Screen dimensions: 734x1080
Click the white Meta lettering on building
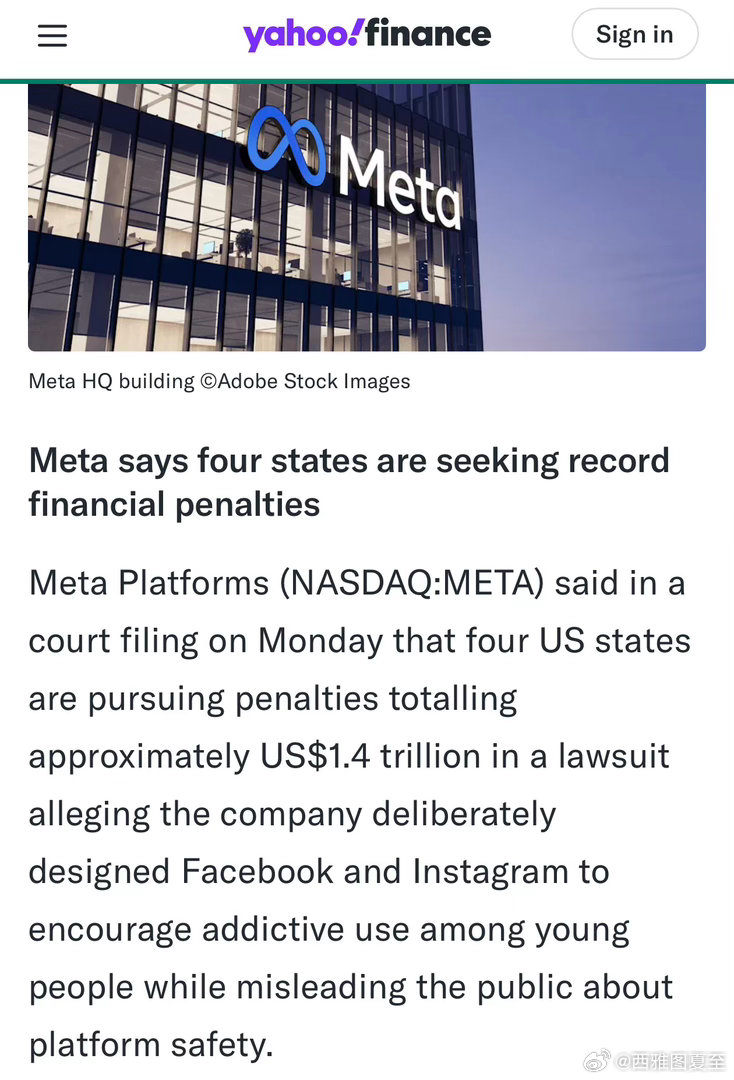pos(399,183)
